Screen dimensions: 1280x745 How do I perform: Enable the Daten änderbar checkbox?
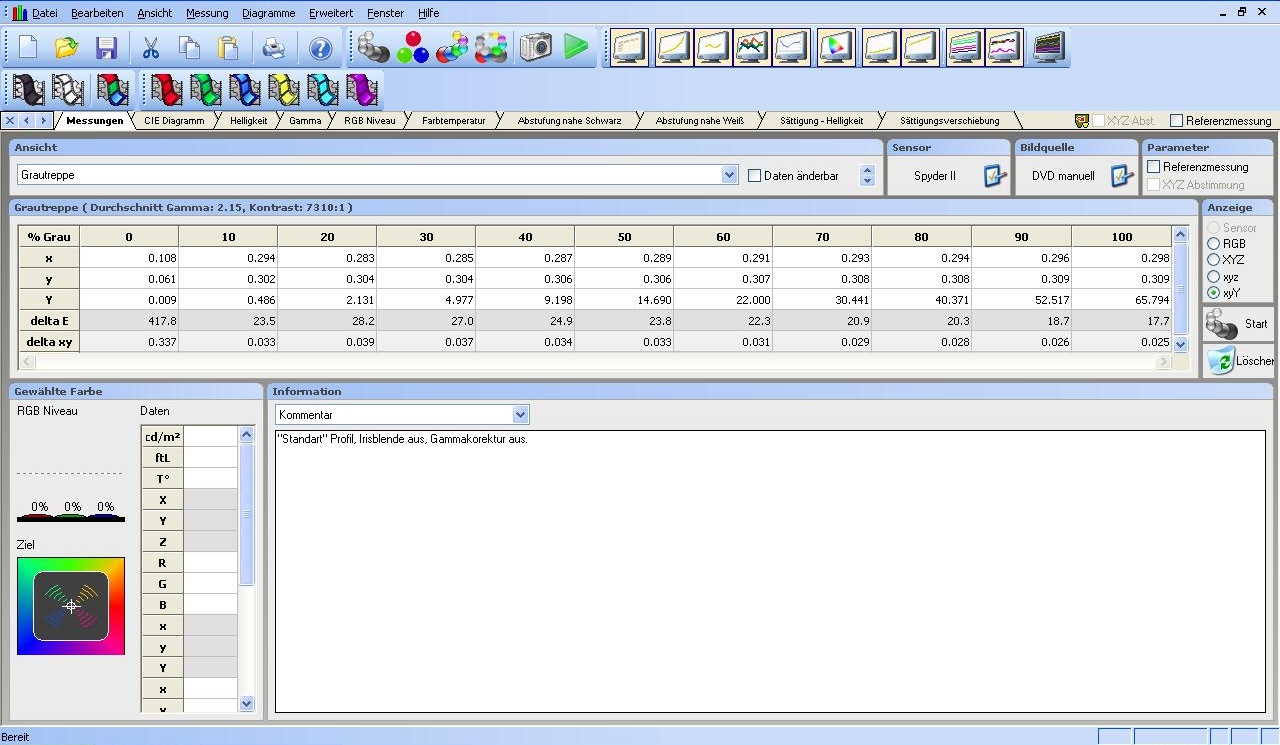tap(755, 176)
